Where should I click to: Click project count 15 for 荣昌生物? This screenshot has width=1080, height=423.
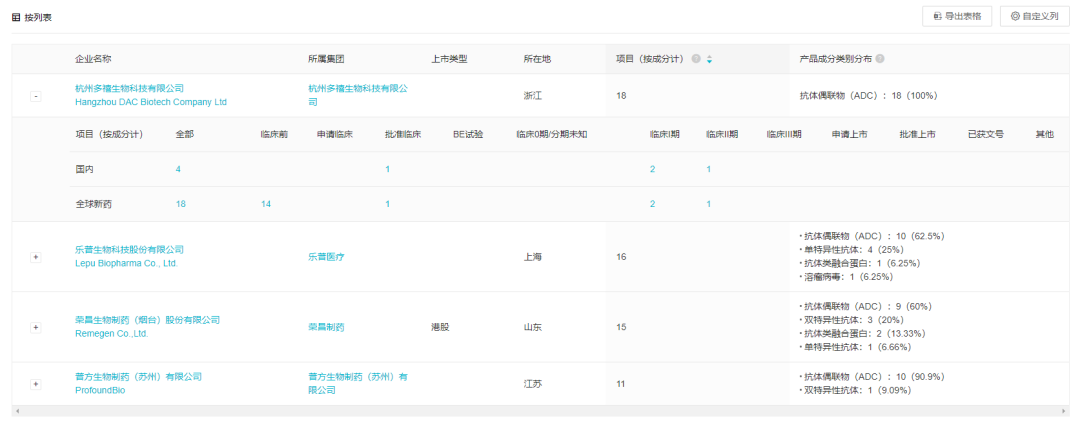click(621, 327)
